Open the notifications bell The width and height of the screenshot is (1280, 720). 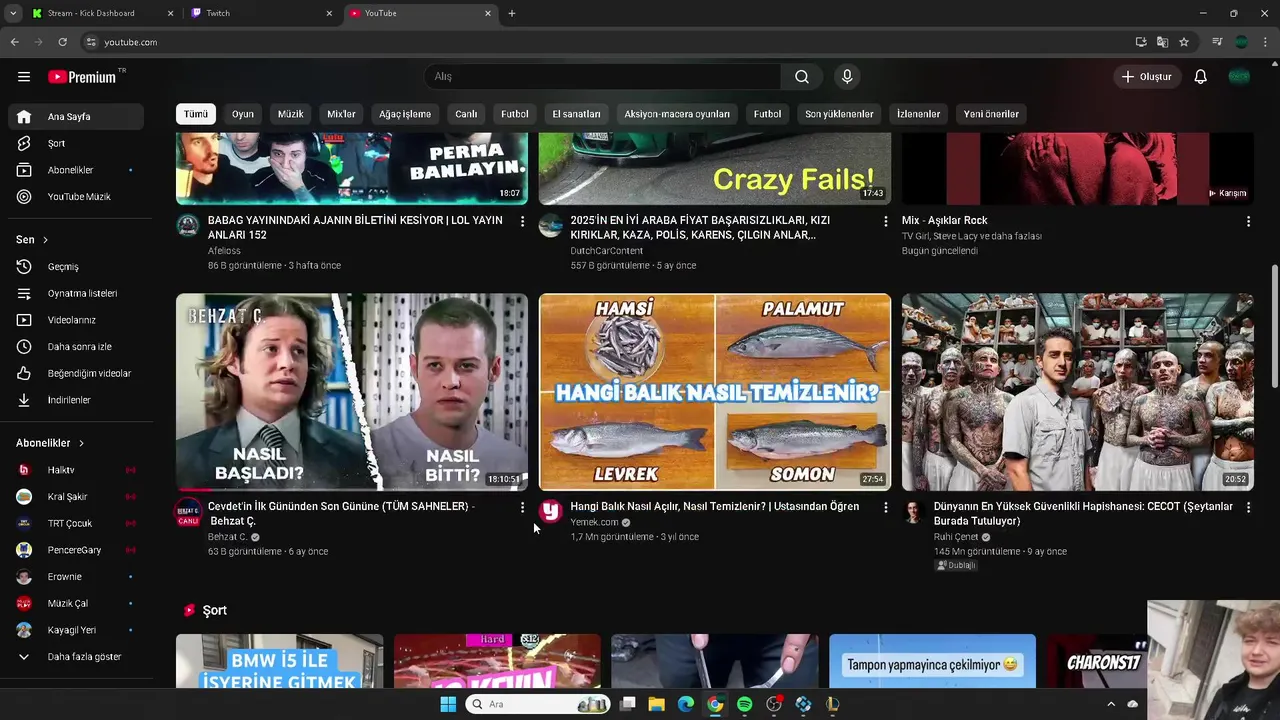1201,77
